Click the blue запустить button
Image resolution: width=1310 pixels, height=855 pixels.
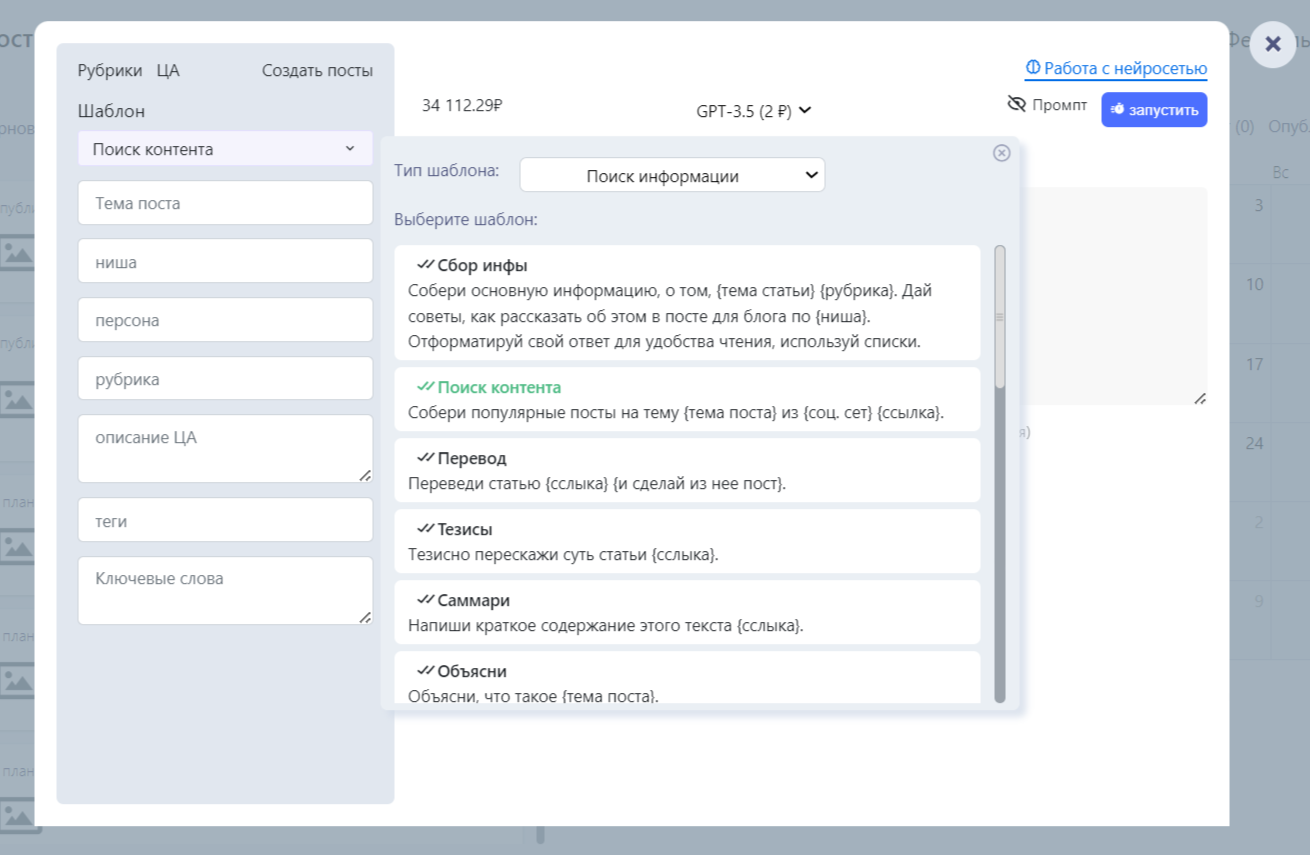click(1154, 109)
